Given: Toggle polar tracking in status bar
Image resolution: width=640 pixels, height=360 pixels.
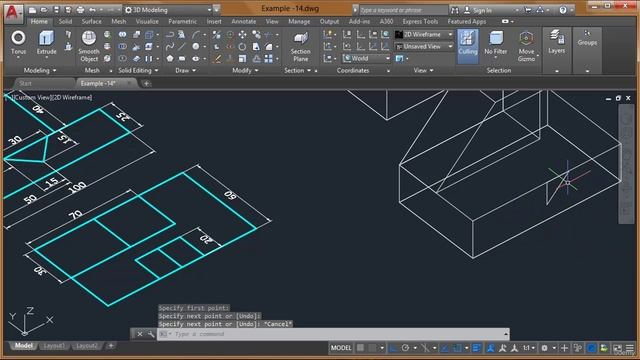Looking at the screenshot, I should pos(405,348).
